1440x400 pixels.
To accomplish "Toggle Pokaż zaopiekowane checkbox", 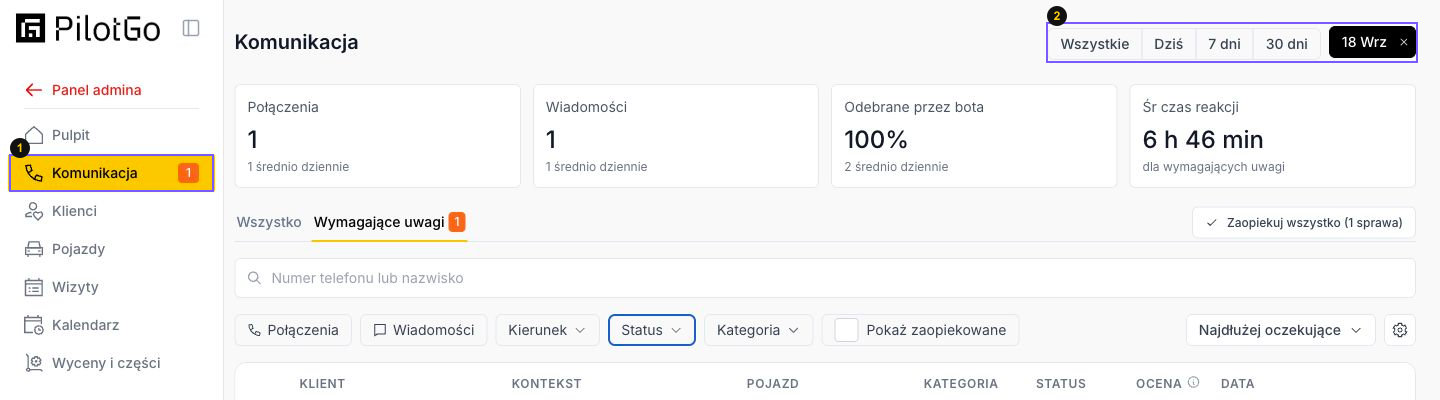I will [847, 330].
